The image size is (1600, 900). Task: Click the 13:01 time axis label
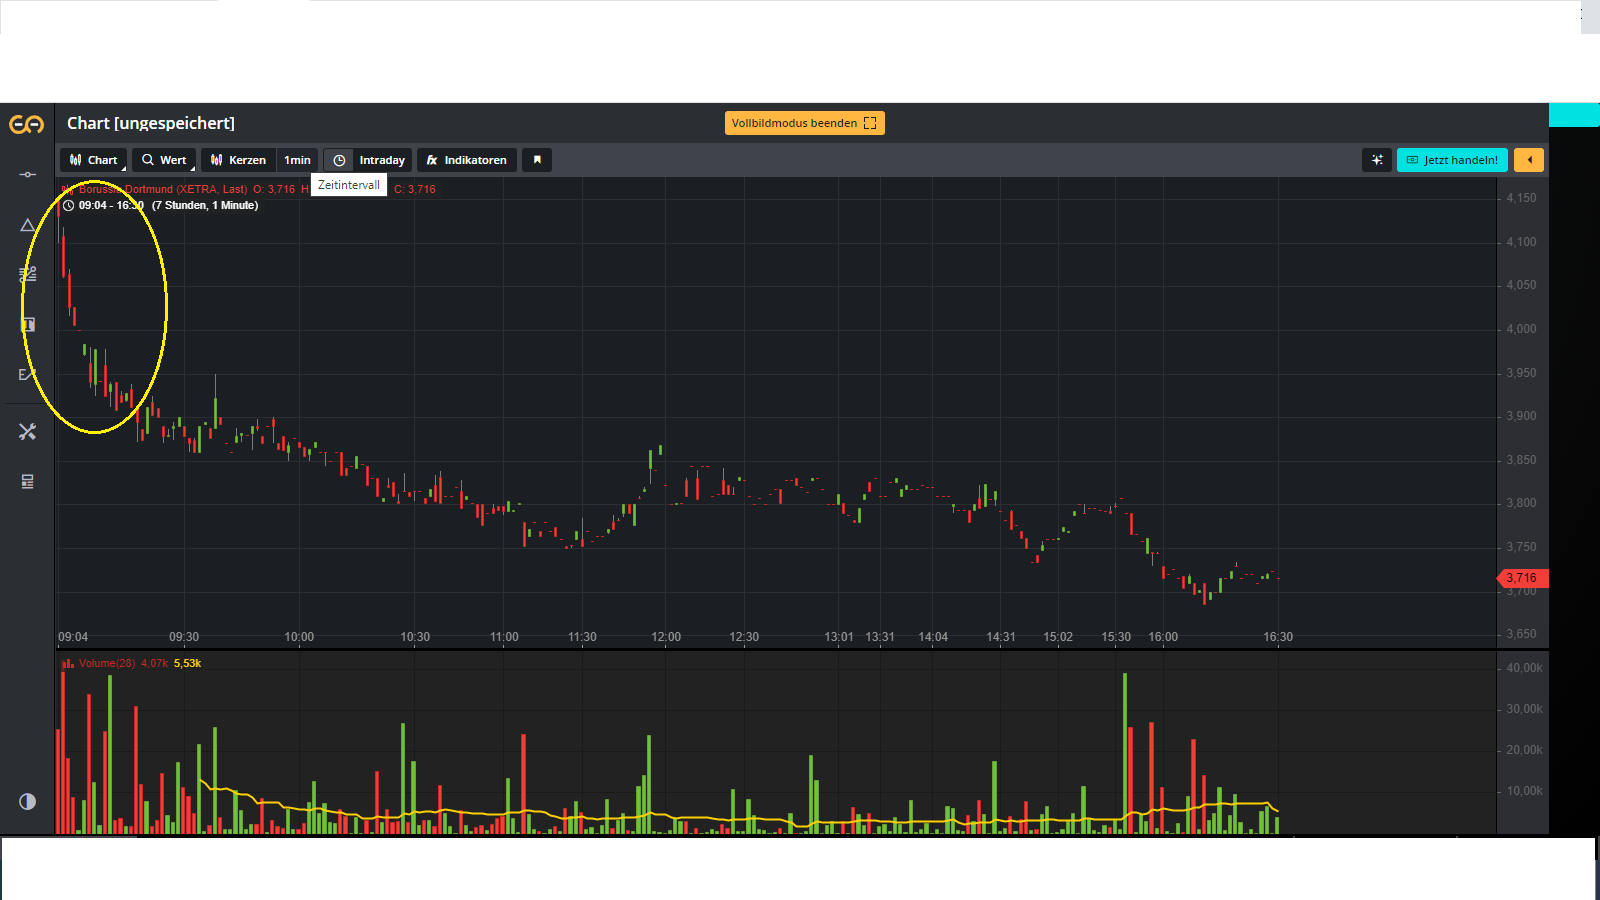(x=839, y=637)
